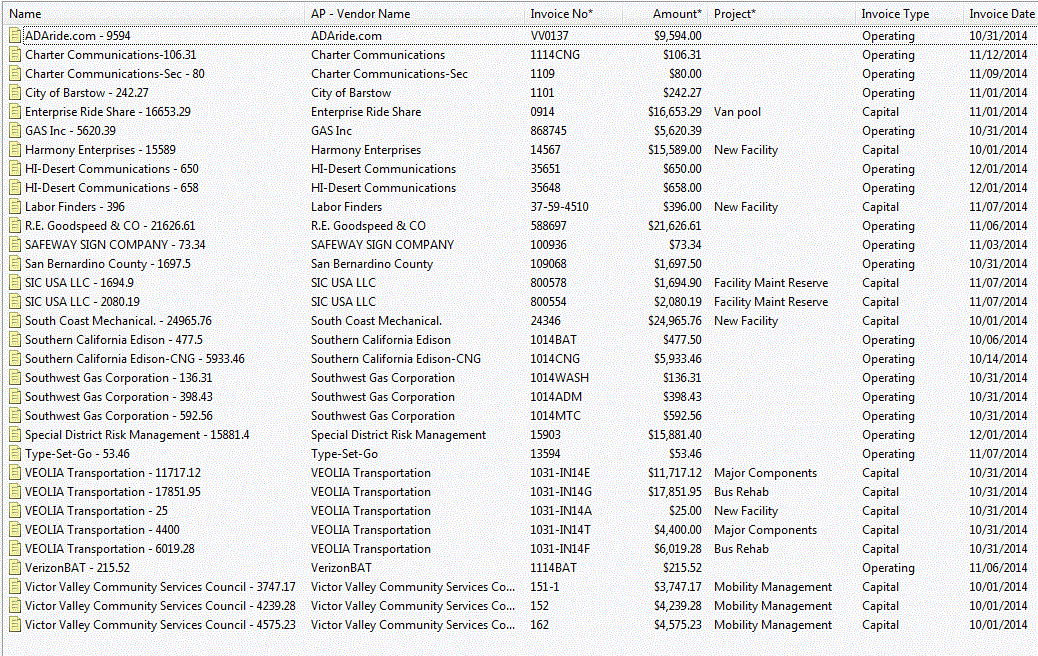The image size is (1038, 656).
Task: Click the icon for R.E. Goodspeed & CO - 21626.61
Action: pos(15,226)
